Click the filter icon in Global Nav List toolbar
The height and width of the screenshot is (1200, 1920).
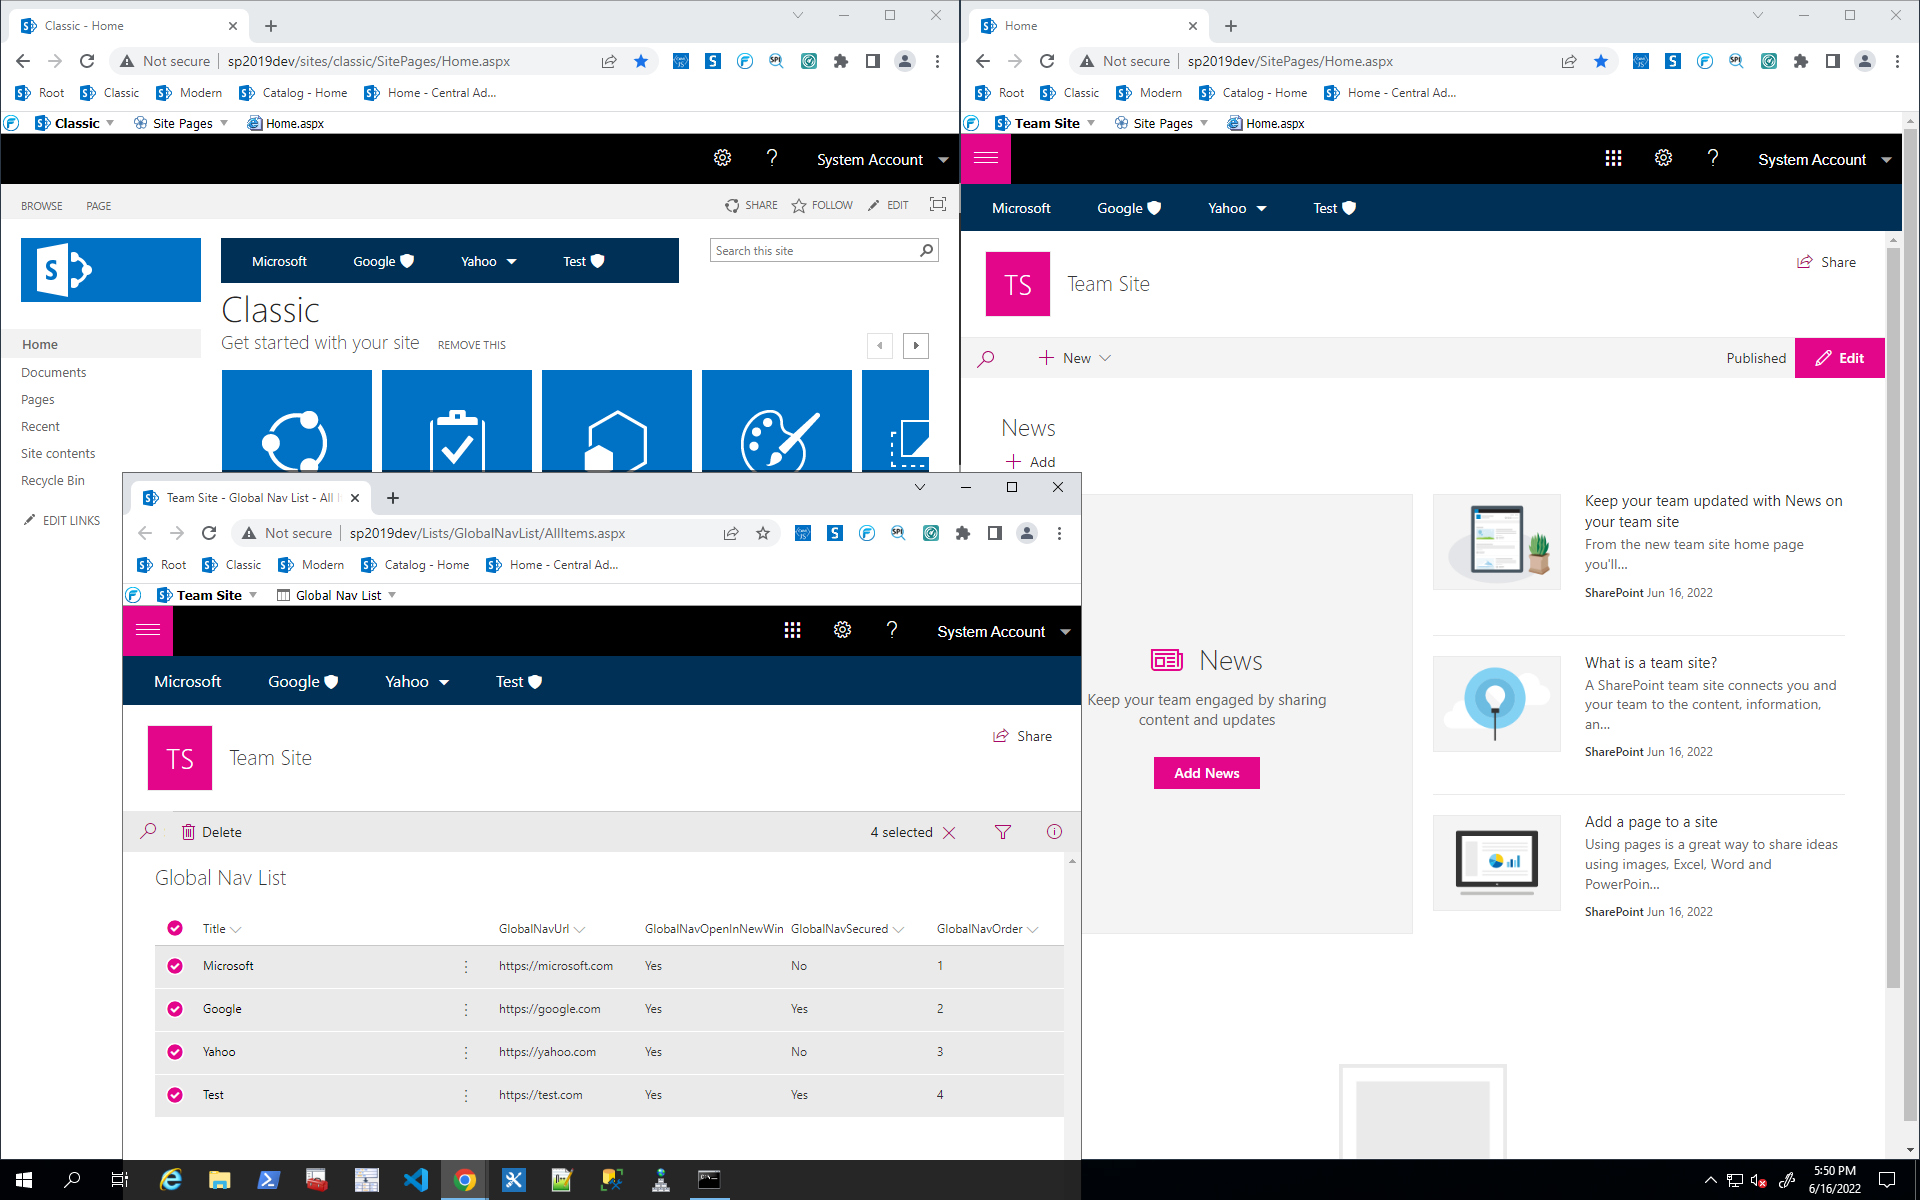click(1003, 832)
